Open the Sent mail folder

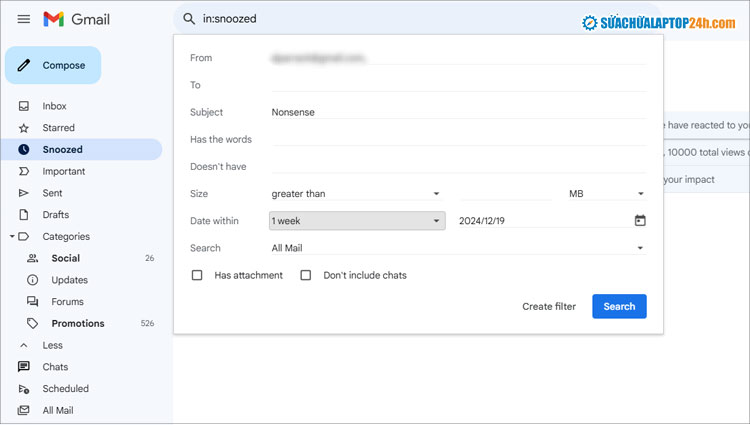click(52, 193)
